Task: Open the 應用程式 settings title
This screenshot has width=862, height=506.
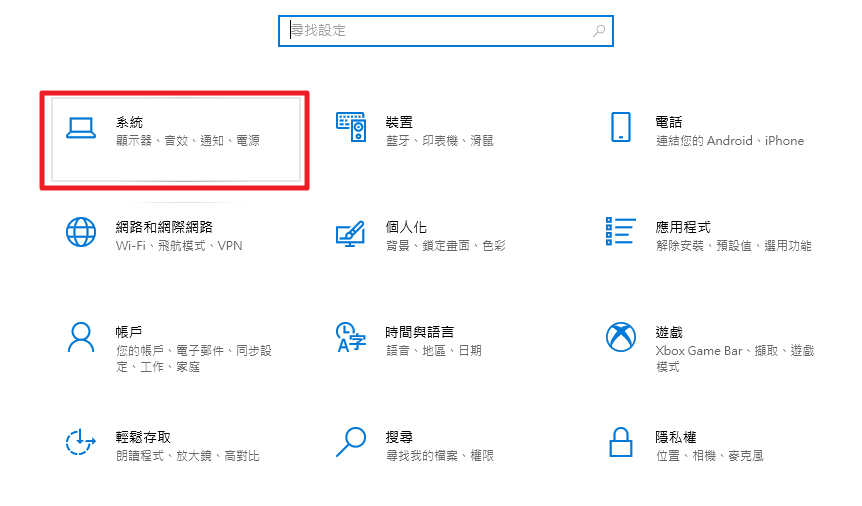Action: tap(683, 227)
